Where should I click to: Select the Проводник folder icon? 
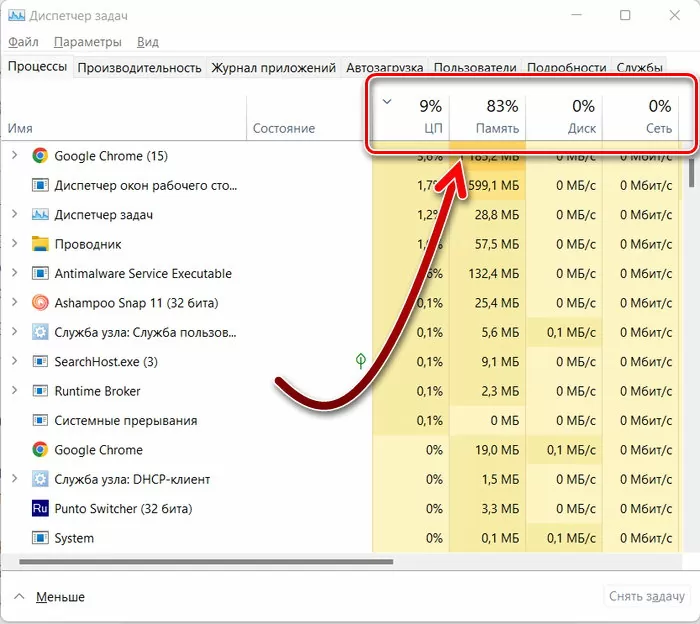coord(40,244)
